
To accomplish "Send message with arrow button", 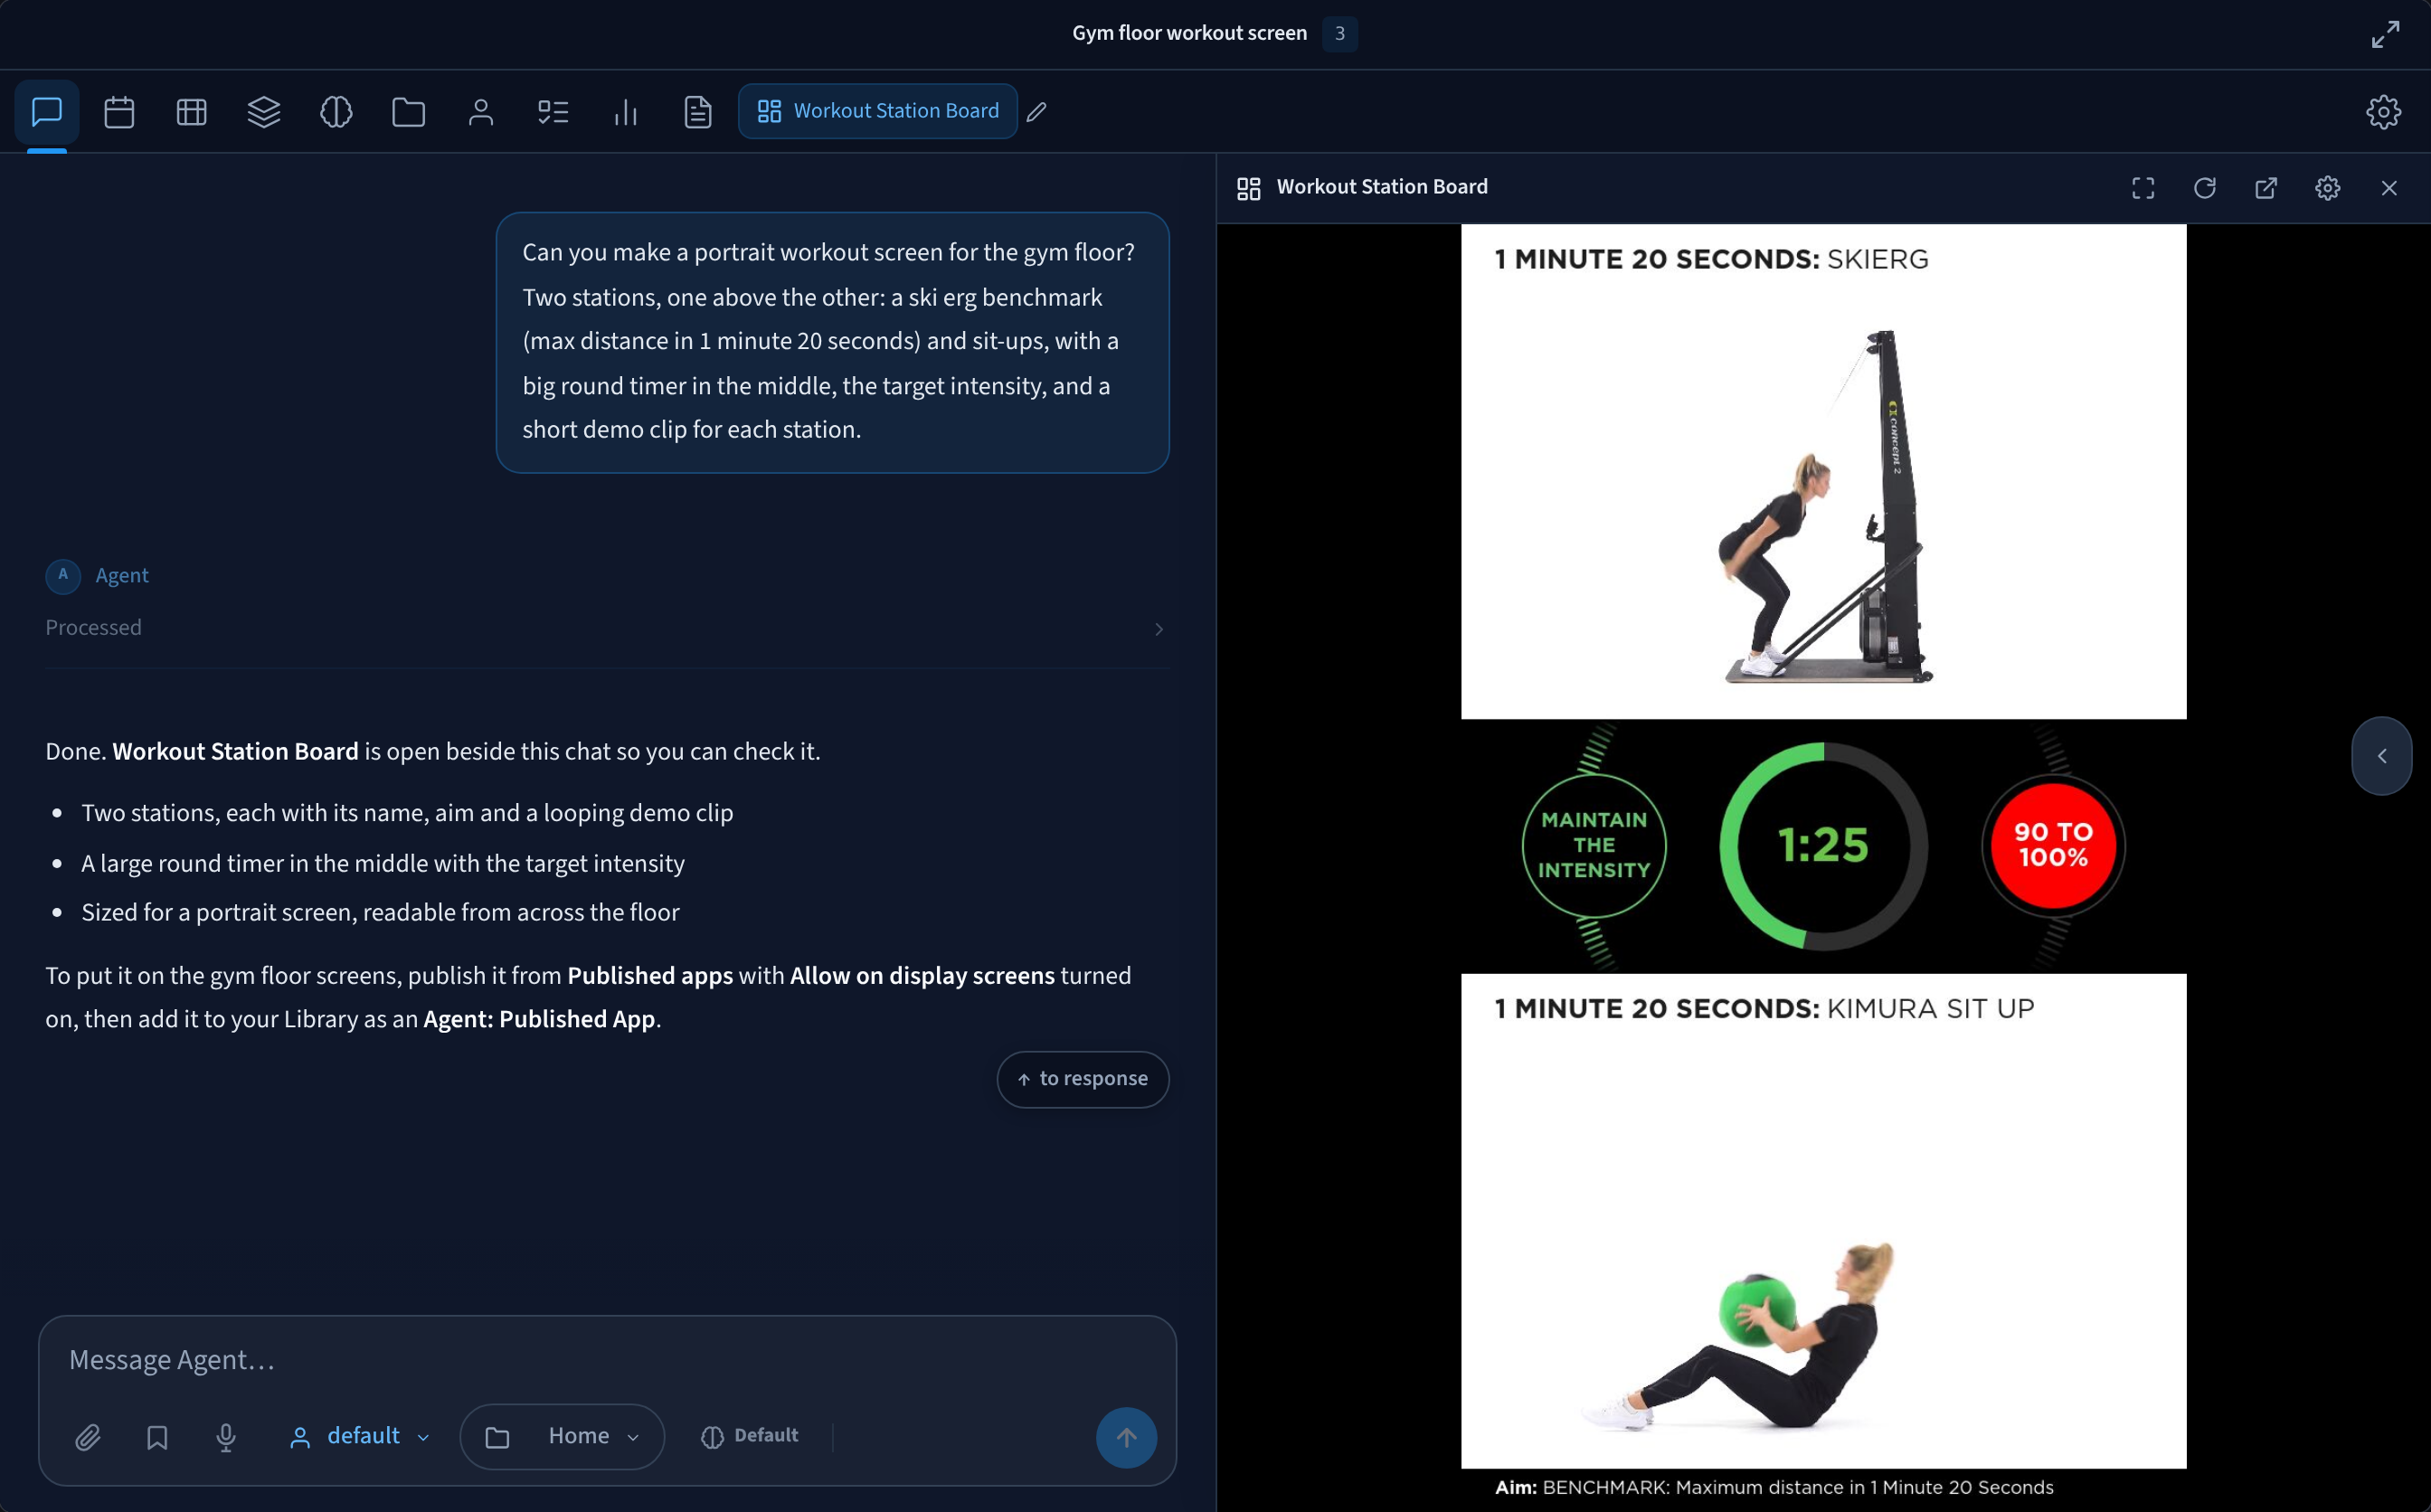I will coord(1126,1437).
